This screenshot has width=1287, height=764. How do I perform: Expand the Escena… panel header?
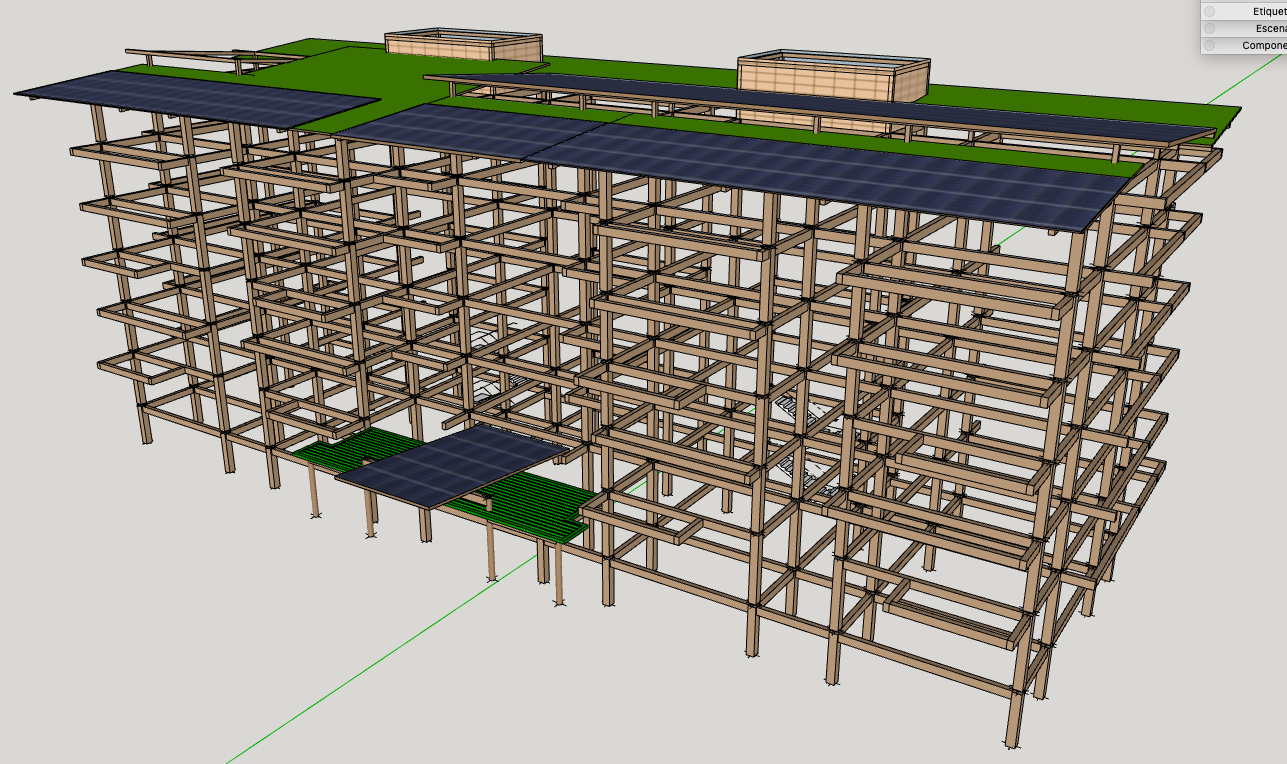(1244, 28)
